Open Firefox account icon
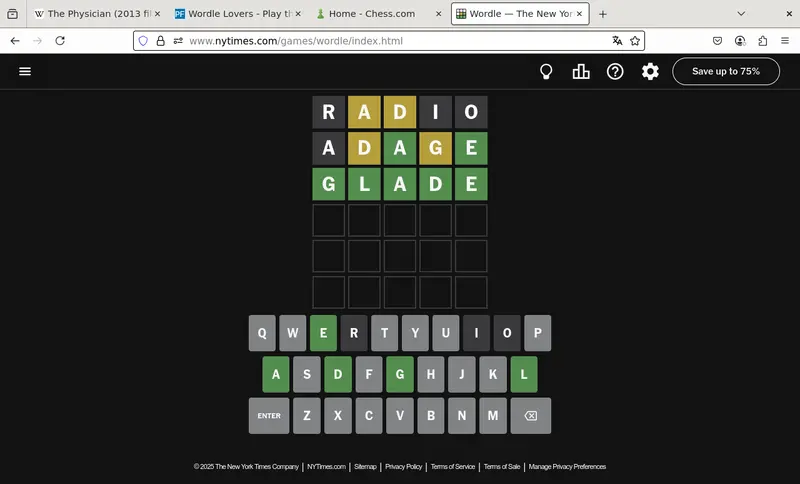 (x=740, y=41)
